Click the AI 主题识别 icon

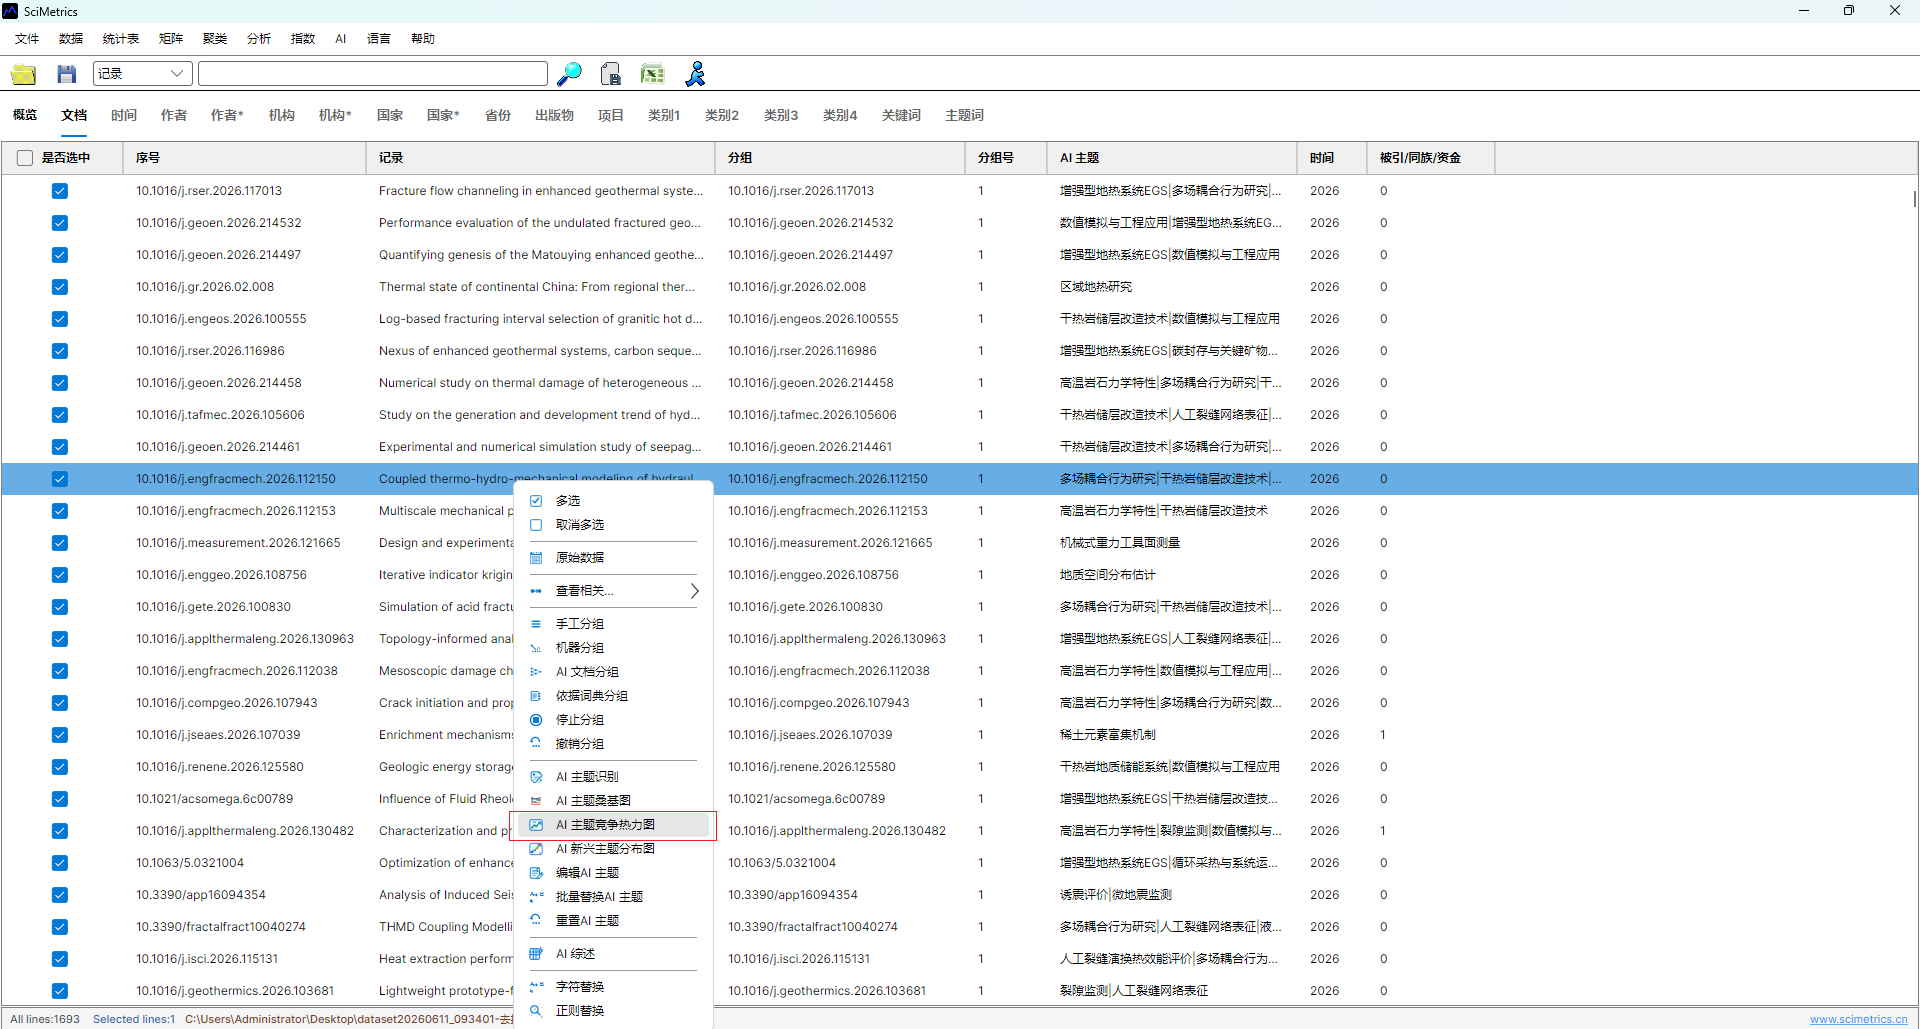click(536, 777)
